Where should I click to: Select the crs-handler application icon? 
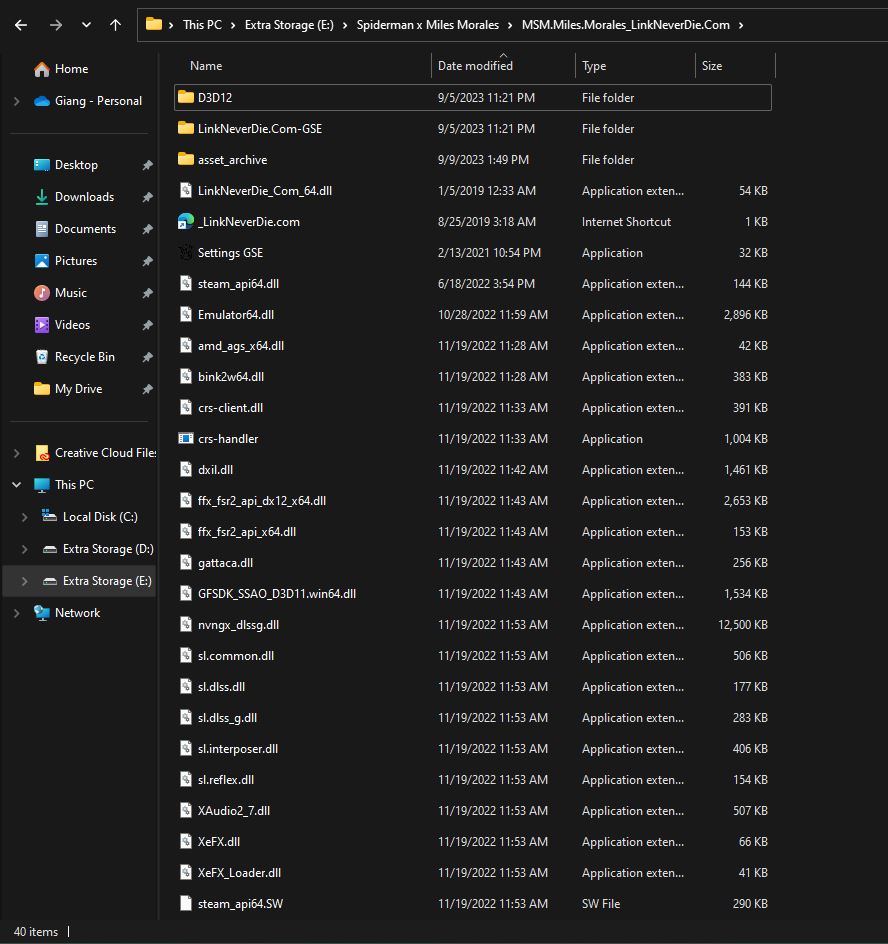click(x=185, y=439)
